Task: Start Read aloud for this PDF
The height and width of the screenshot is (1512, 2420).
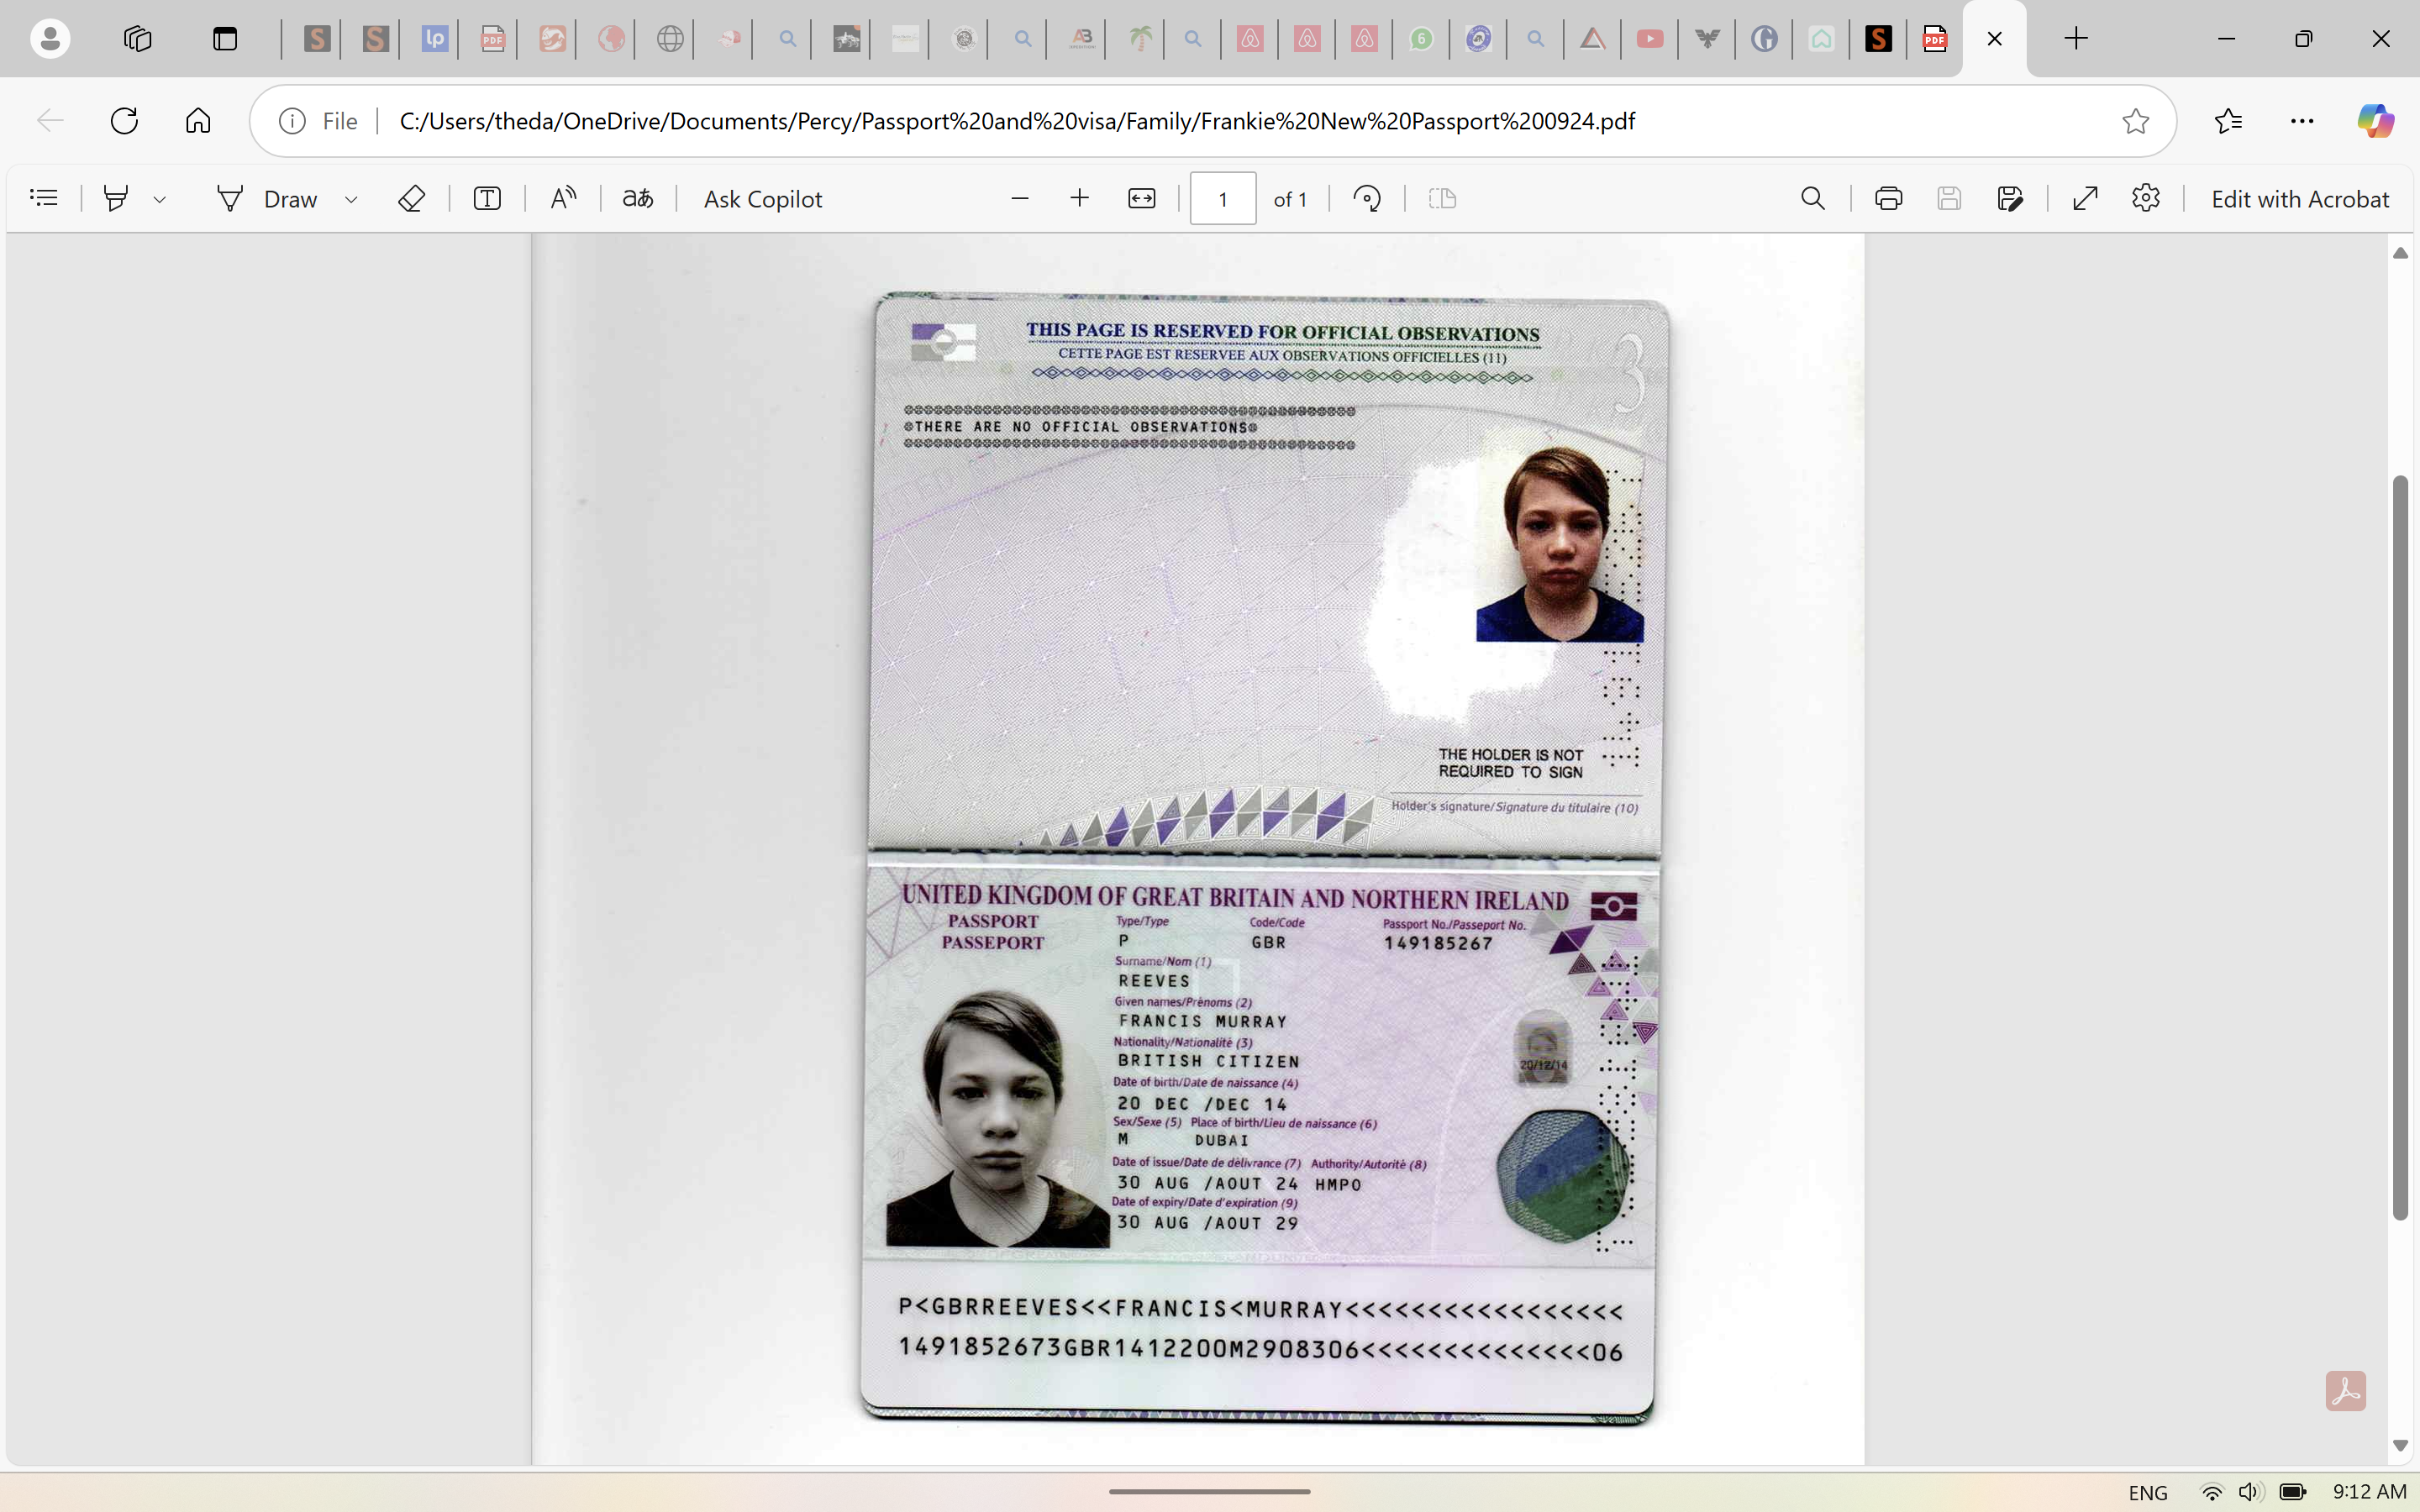Action: click(x=563, y=198)
